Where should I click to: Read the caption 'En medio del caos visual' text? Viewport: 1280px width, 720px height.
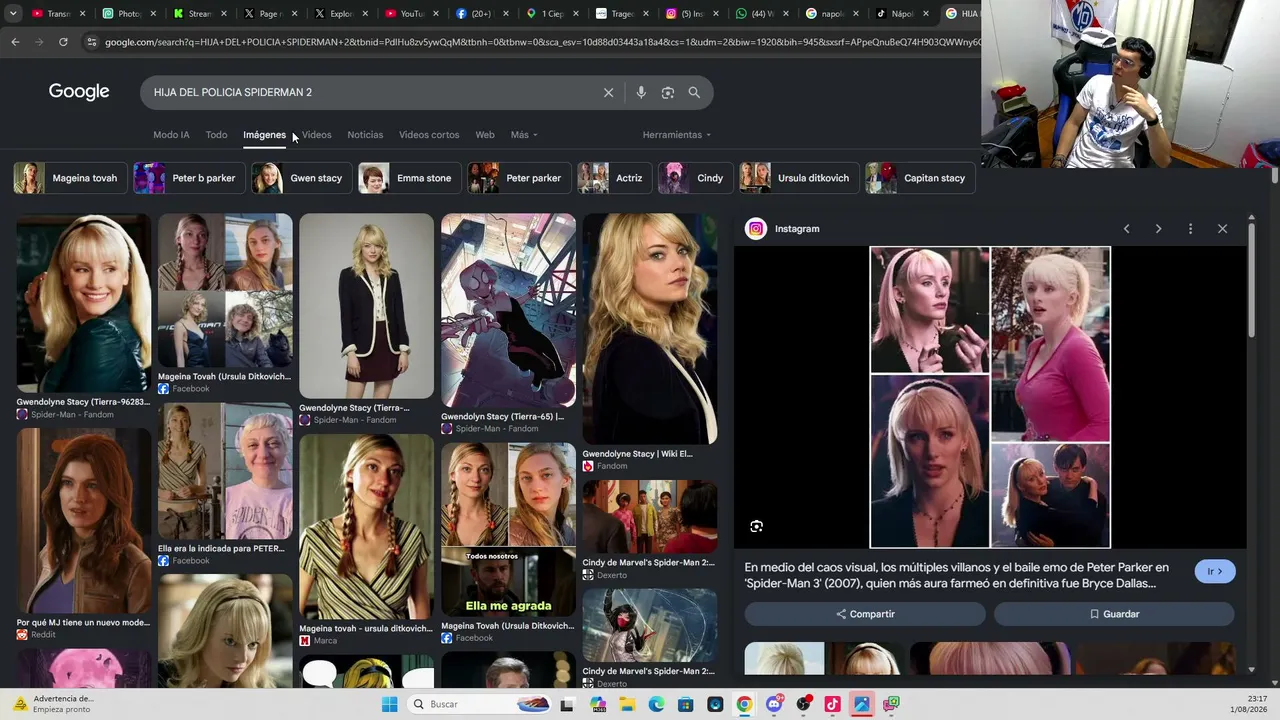(957, 575)
